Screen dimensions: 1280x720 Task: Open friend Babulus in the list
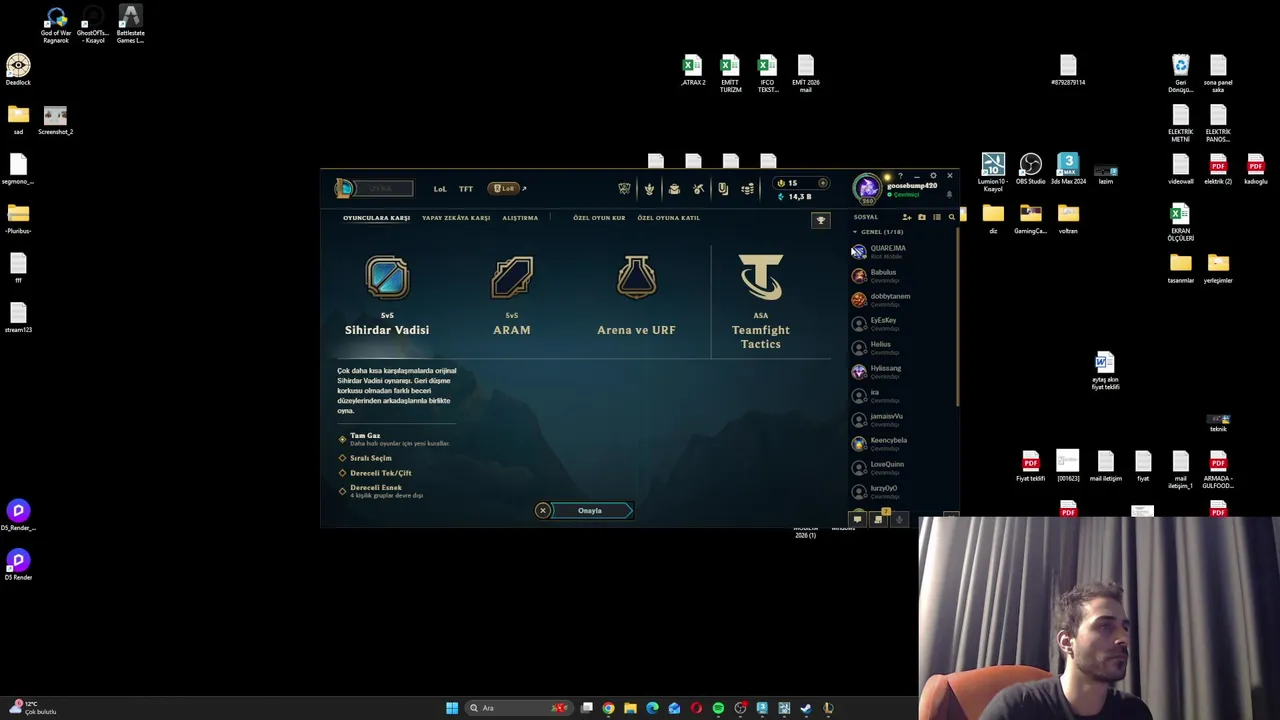[x=903, y=275]
